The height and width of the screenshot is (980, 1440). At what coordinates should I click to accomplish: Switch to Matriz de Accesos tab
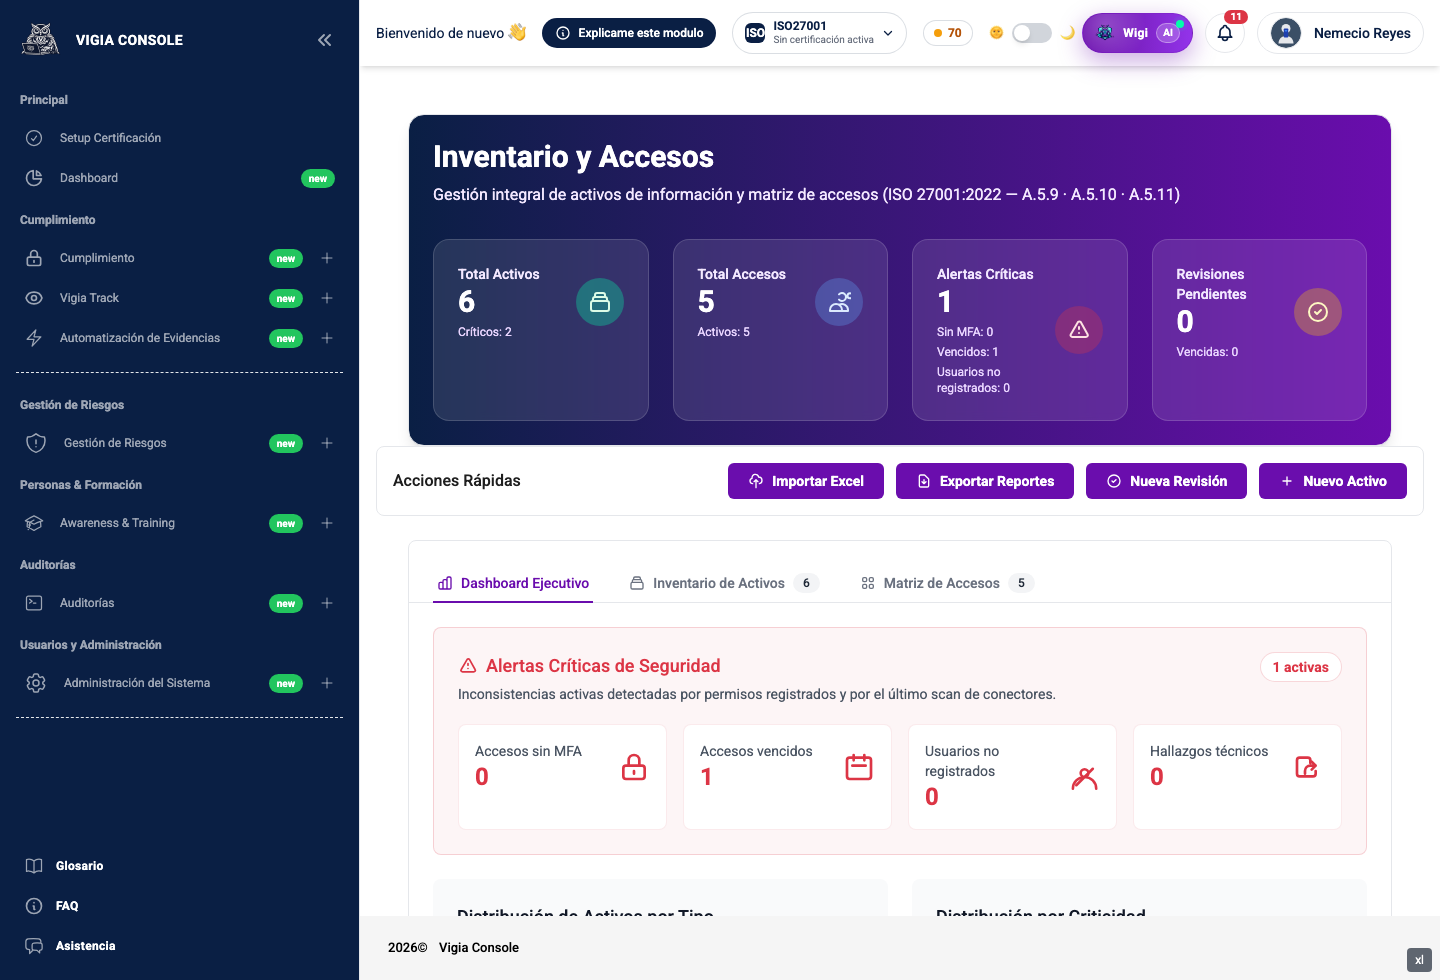click(946, 583)
